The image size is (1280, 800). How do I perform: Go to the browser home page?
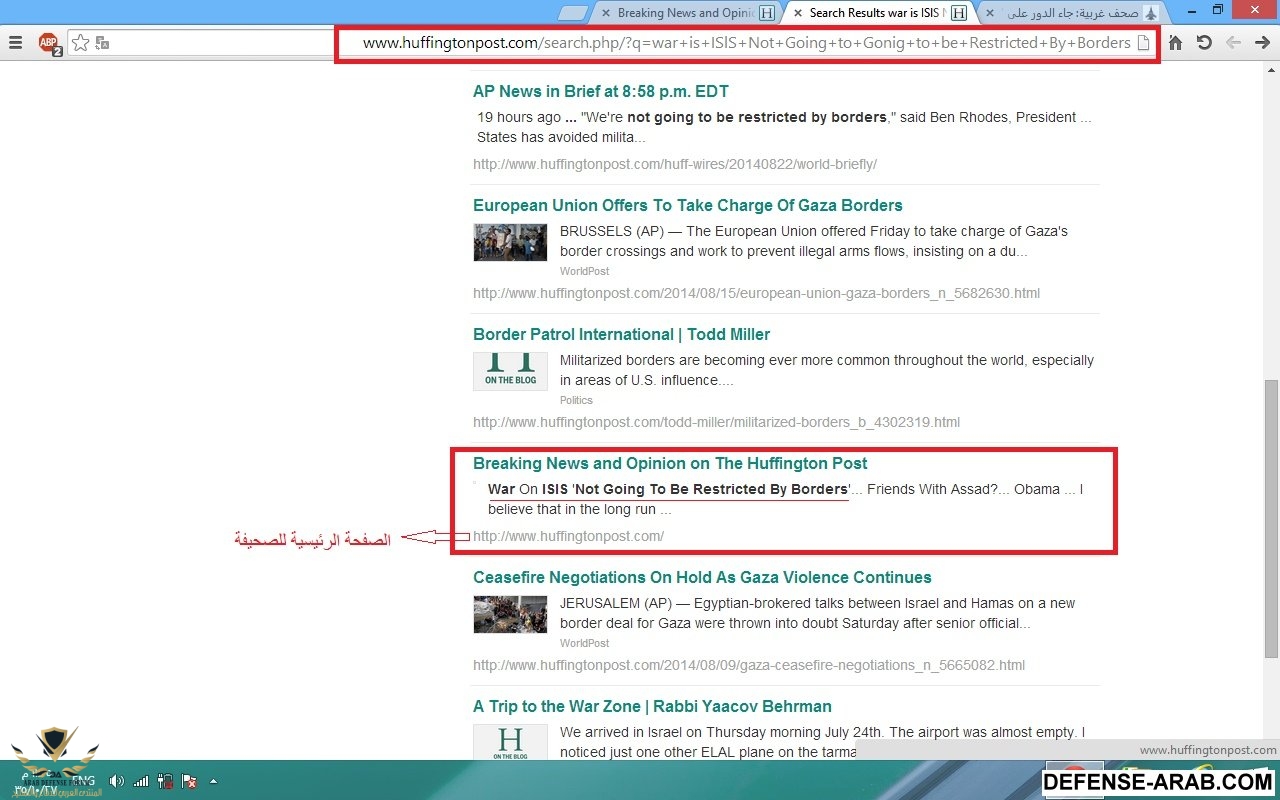1176,43
